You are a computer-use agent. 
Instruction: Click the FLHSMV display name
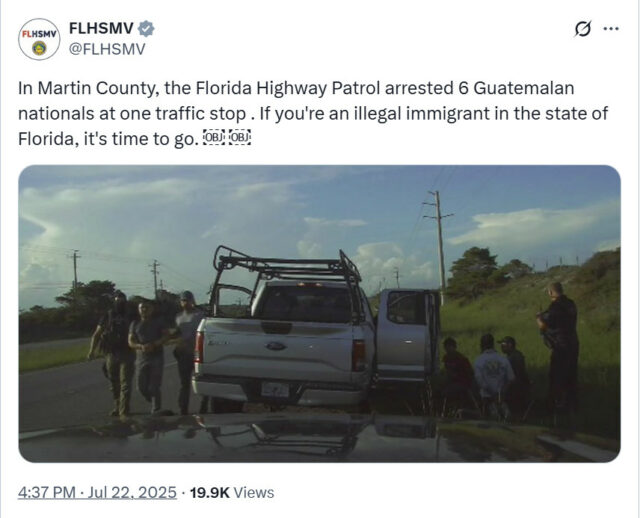tap(101, 29)
